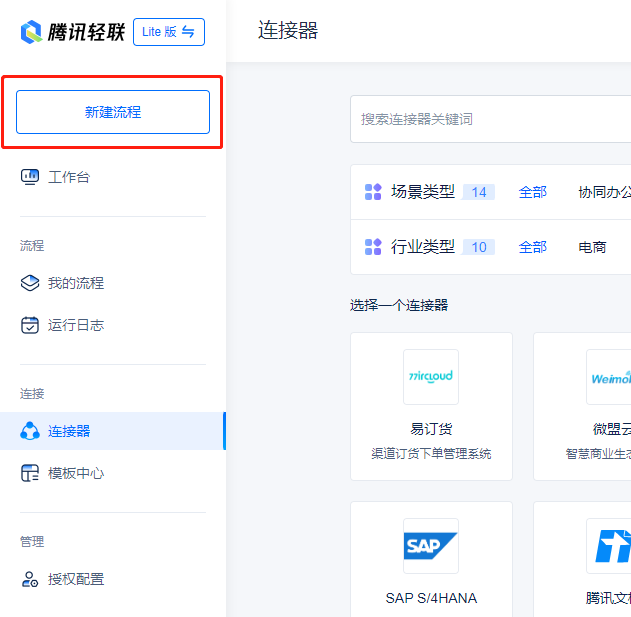Filter by 协同办公 scene type

coord(604,192)
